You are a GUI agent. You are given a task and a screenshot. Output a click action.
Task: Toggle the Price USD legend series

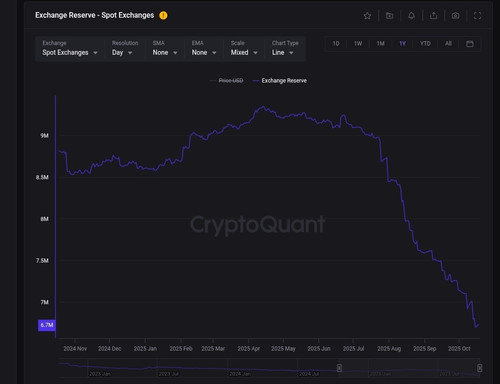227,81
